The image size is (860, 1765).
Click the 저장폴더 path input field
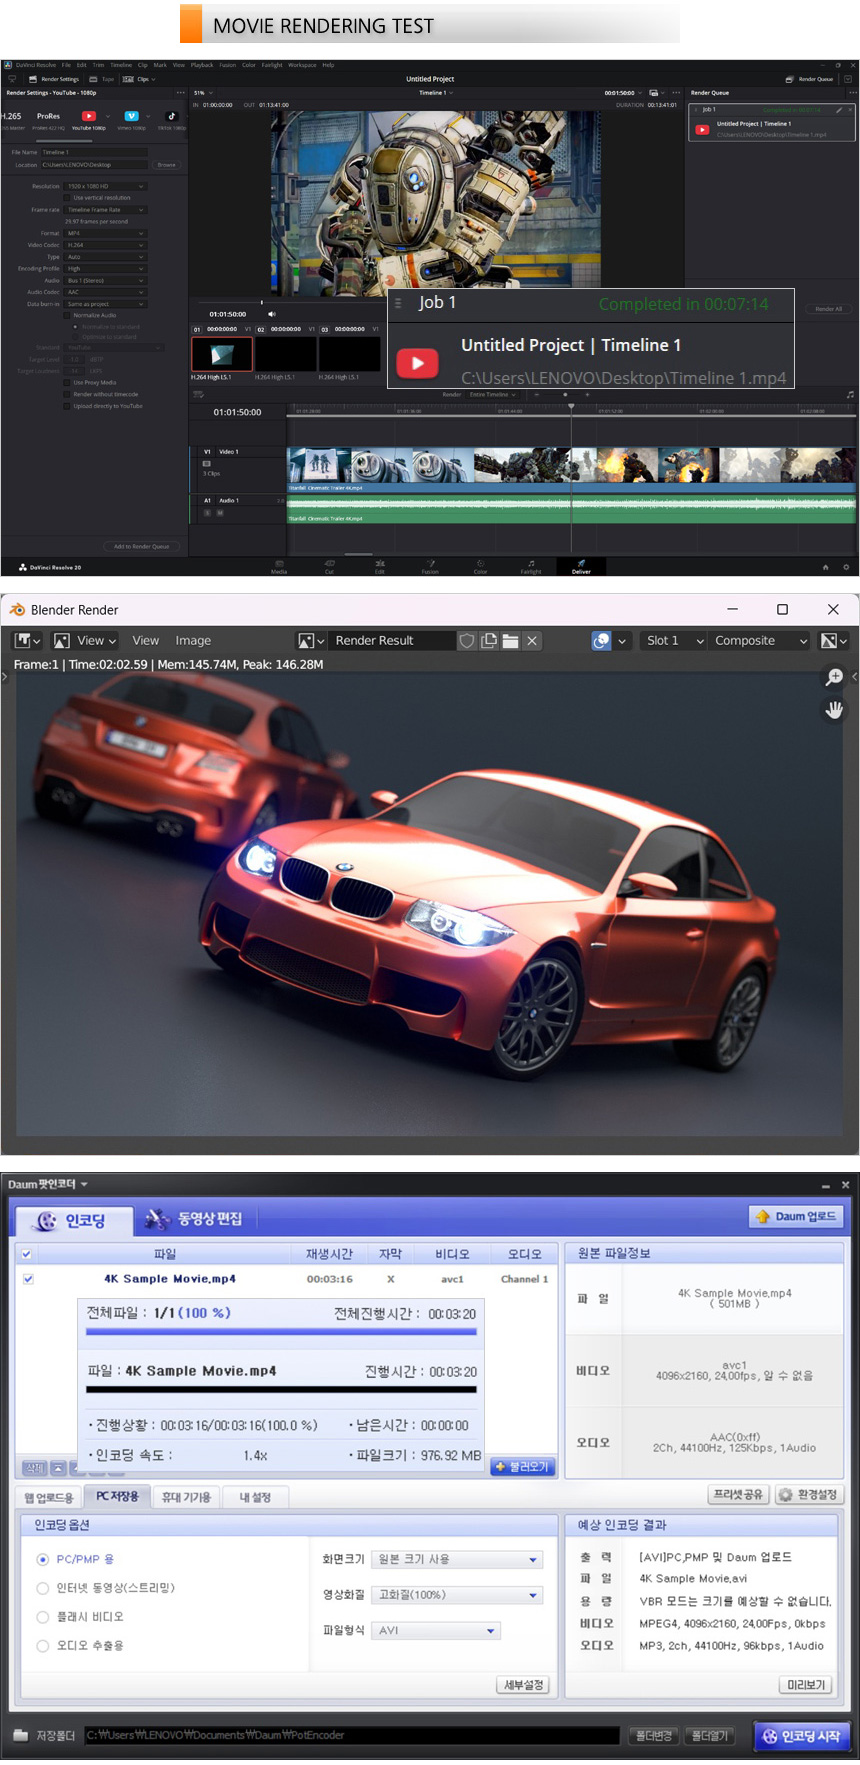(350, 1735)
